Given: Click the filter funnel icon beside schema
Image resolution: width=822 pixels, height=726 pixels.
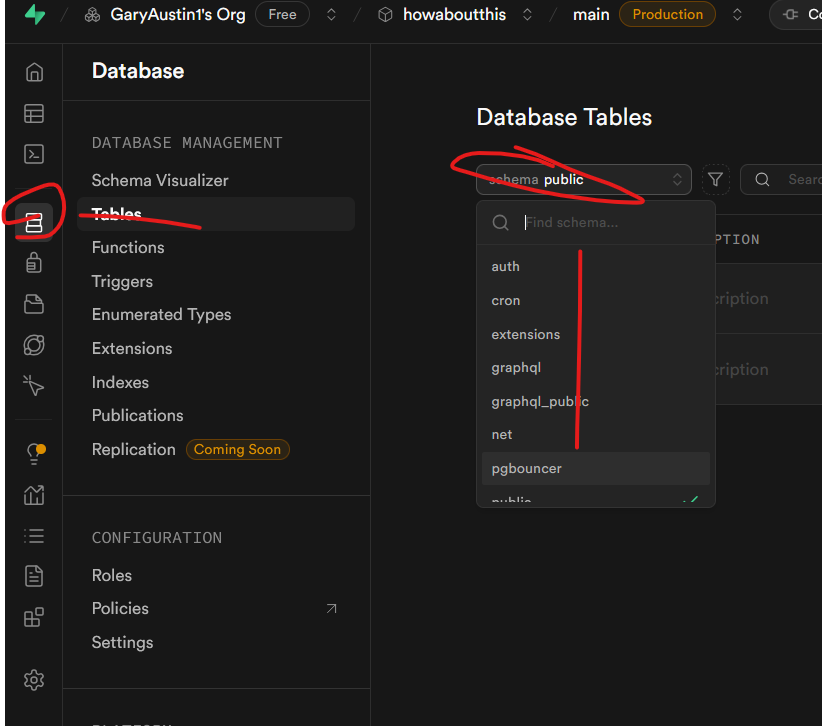Looking at the screenshot, I should 715,180.
